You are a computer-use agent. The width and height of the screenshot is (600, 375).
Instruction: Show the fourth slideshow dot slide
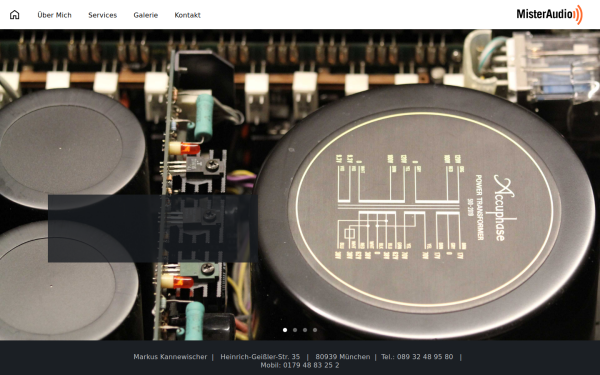(x=315, y=330)
